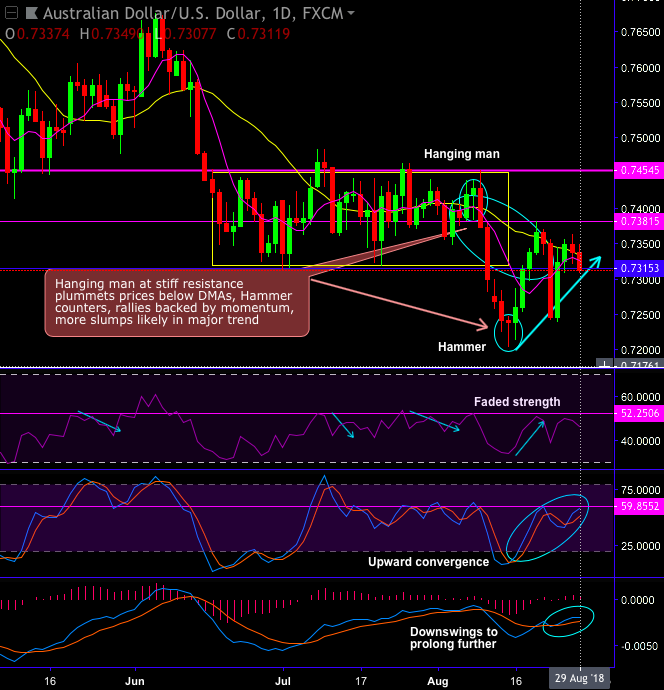664x690 pixels.
Task: Click the 60.0000 RSI axis label
Action: click(640, 397)
